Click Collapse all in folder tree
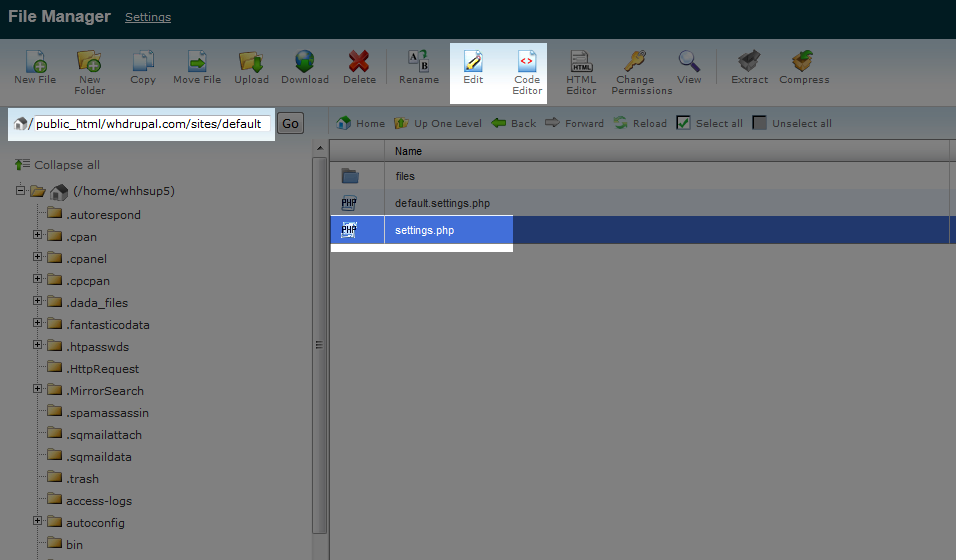 58,165
